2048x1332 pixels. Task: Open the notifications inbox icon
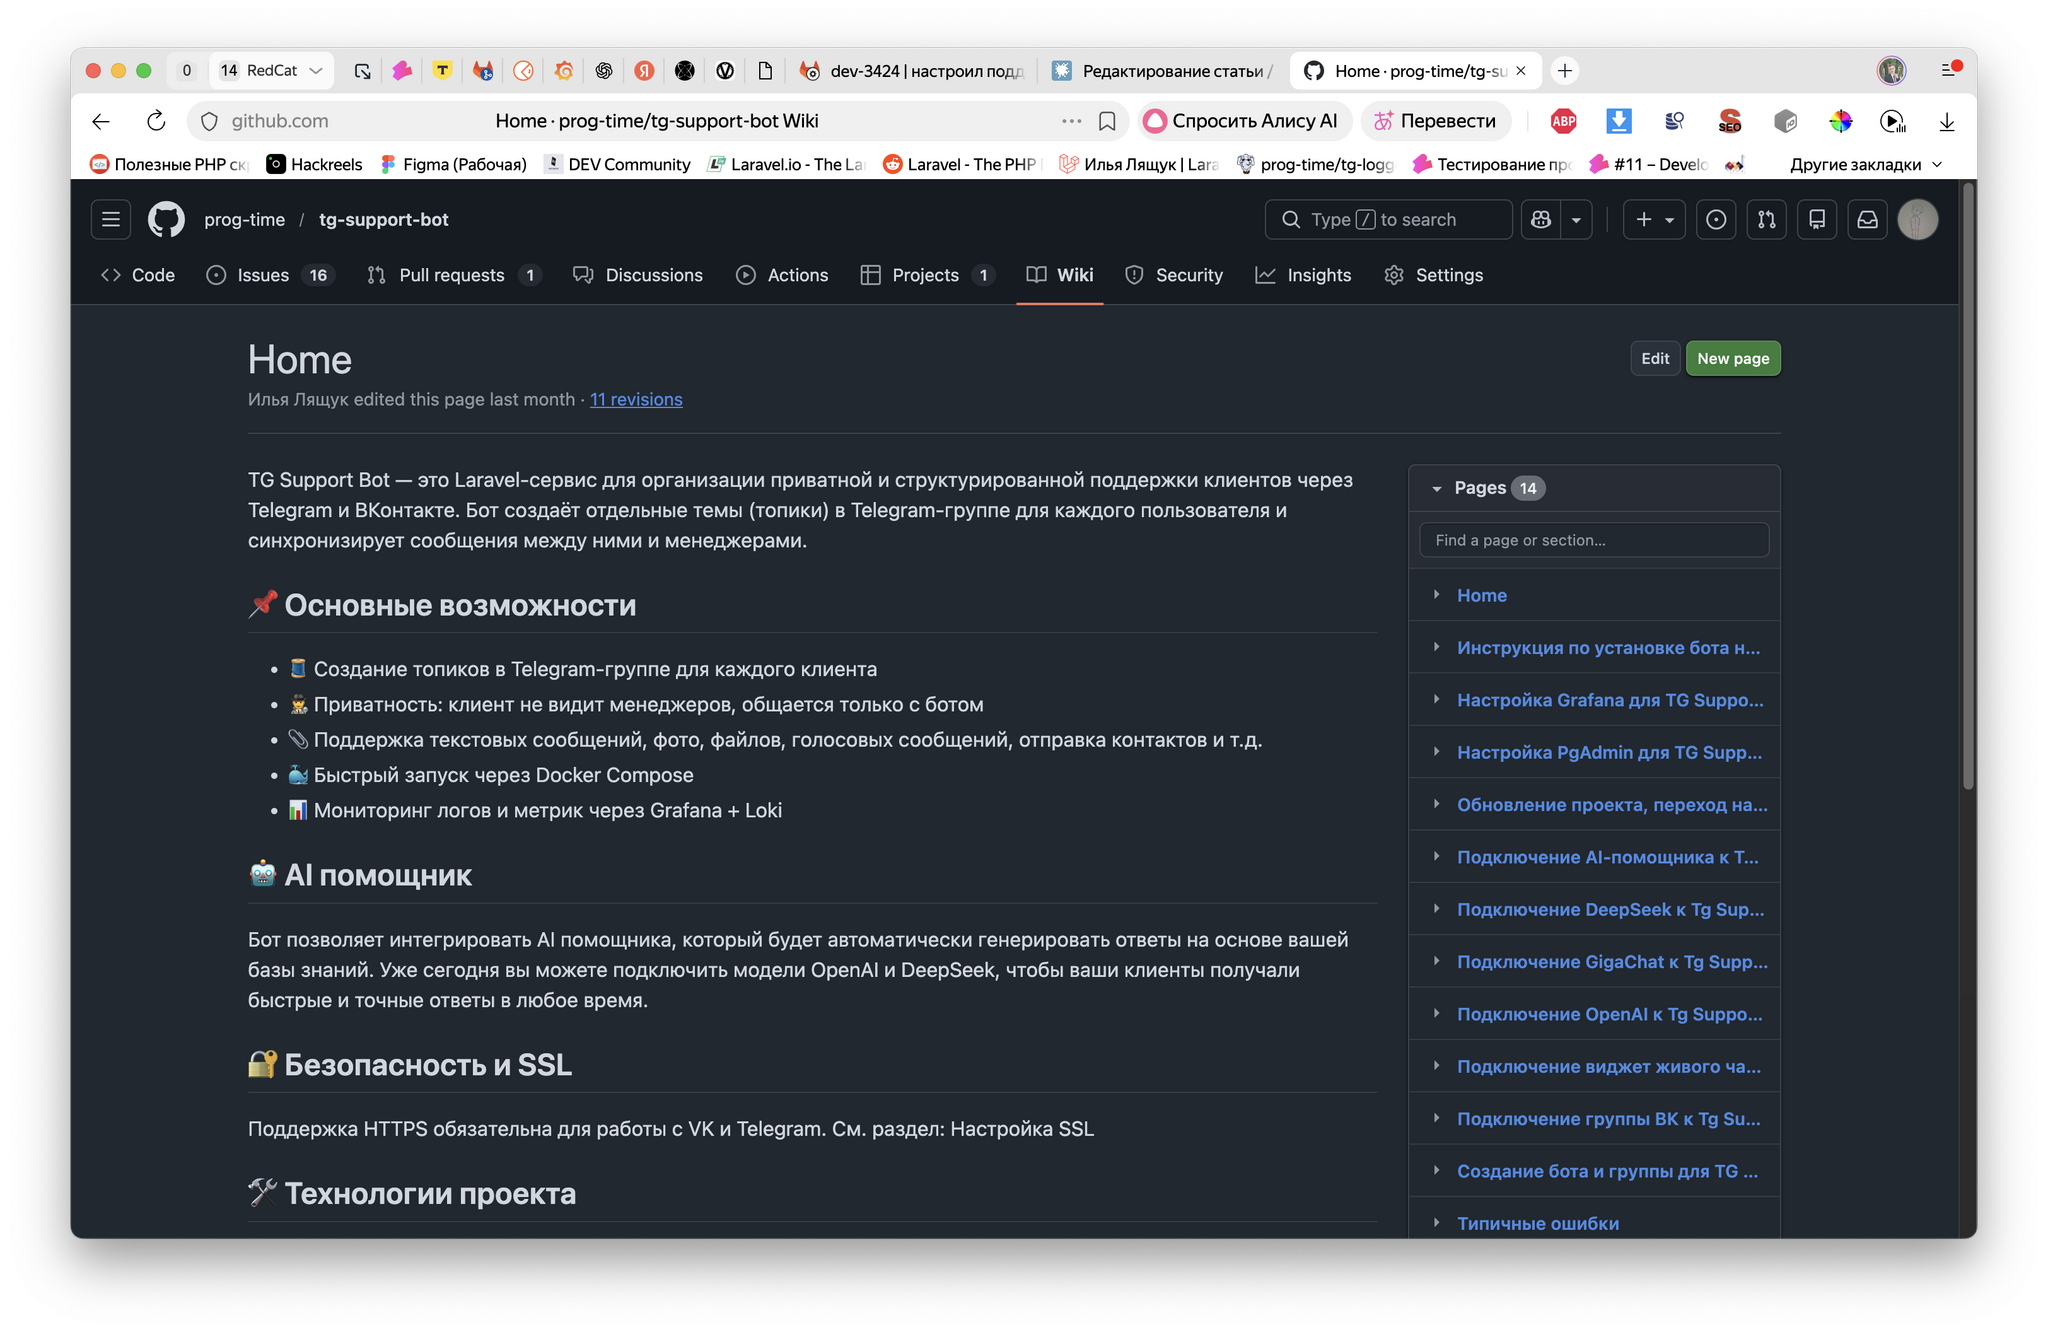[x=1867, y=220]
